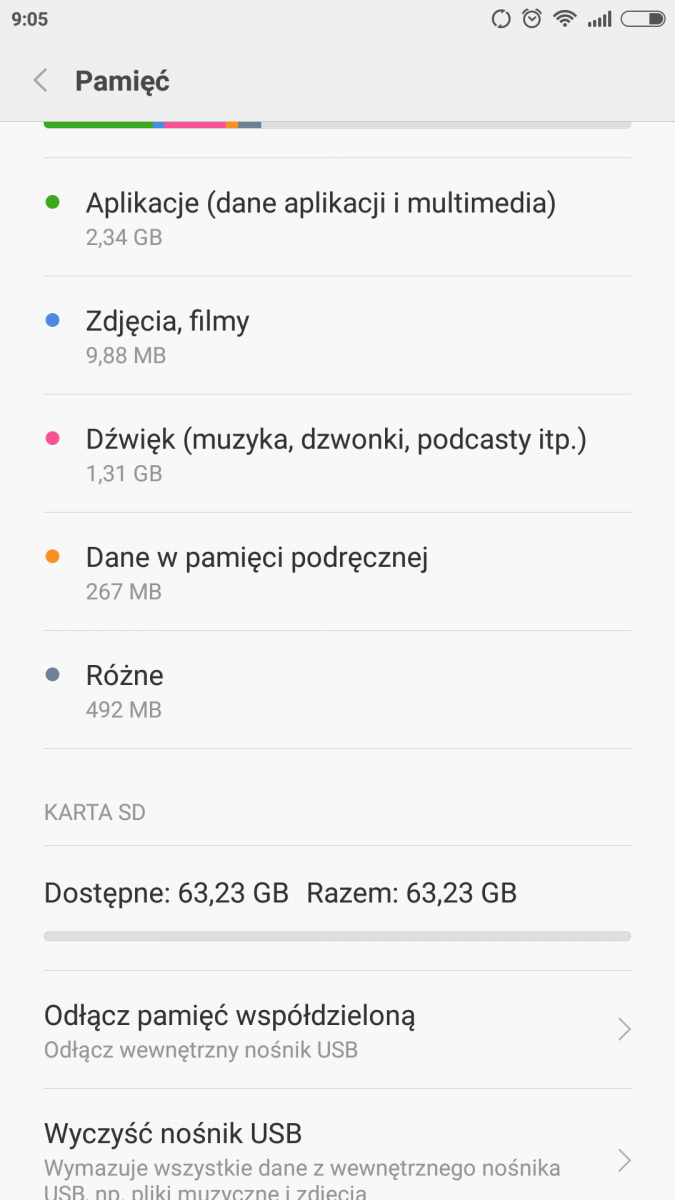This screenshot has height=1200, width=675.
Task: Tap the internal storage usage color bar
Action: 337,125
